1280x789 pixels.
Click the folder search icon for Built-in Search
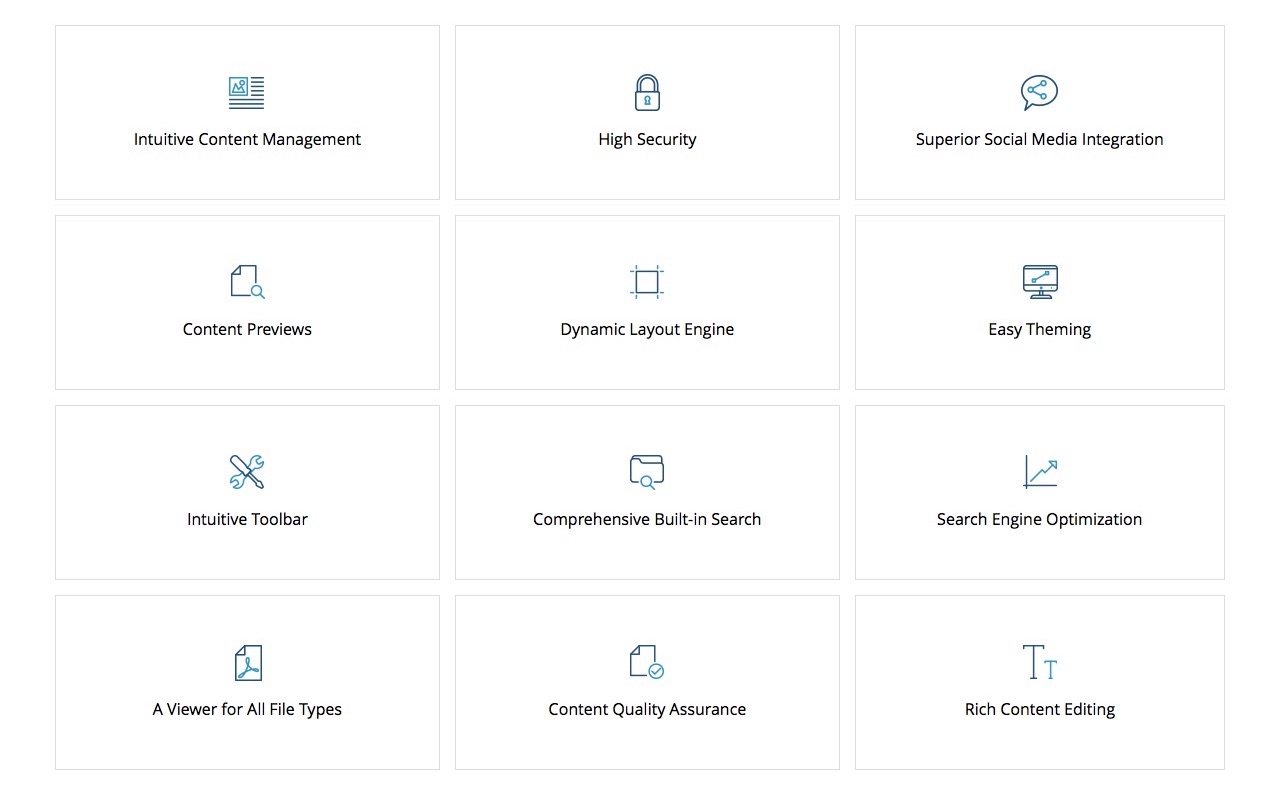point(647,472)
